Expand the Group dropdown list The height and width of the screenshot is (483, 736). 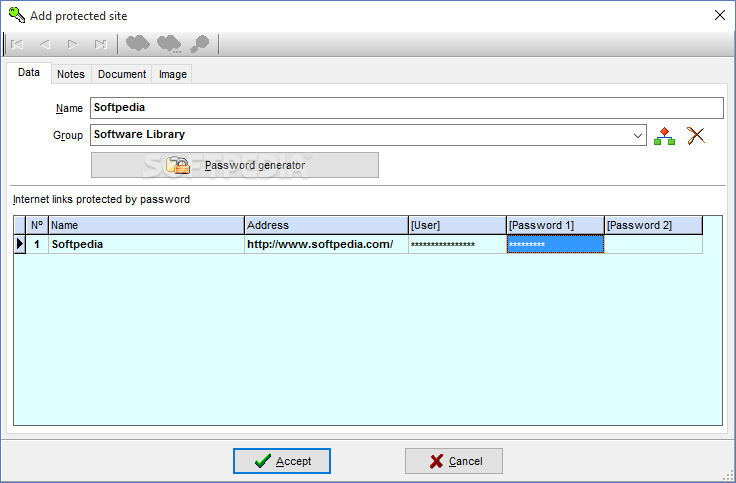637,136
